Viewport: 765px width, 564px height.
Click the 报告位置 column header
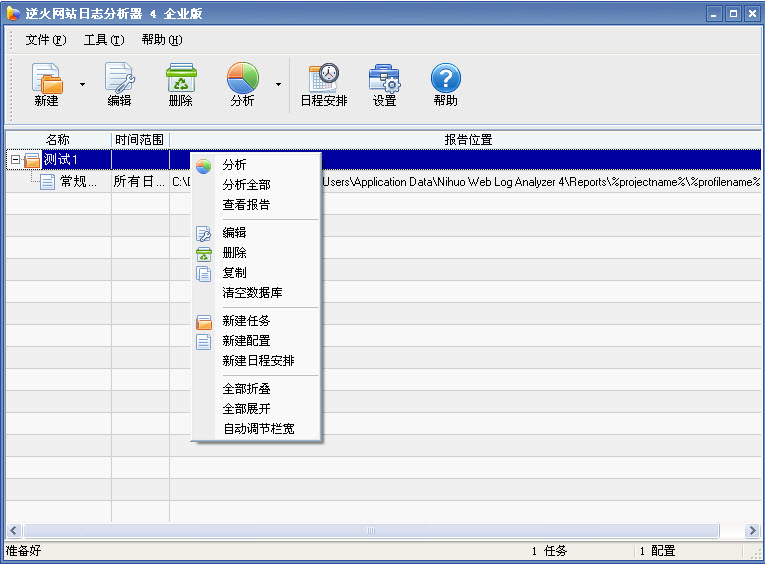tap(467, 140)
